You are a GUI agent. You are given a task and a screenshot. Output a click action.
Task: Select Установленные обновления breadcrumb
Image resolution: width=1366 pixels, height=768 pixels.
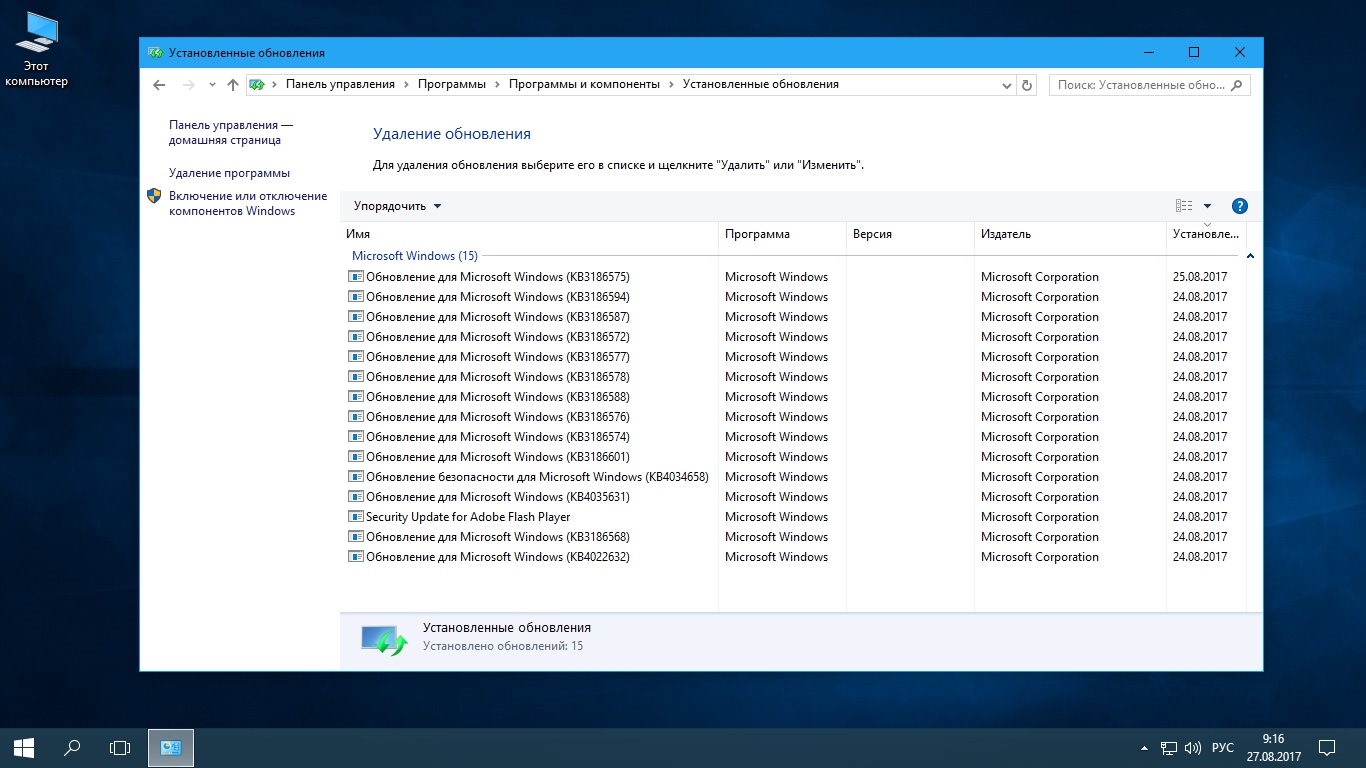(x=761, y=84)
